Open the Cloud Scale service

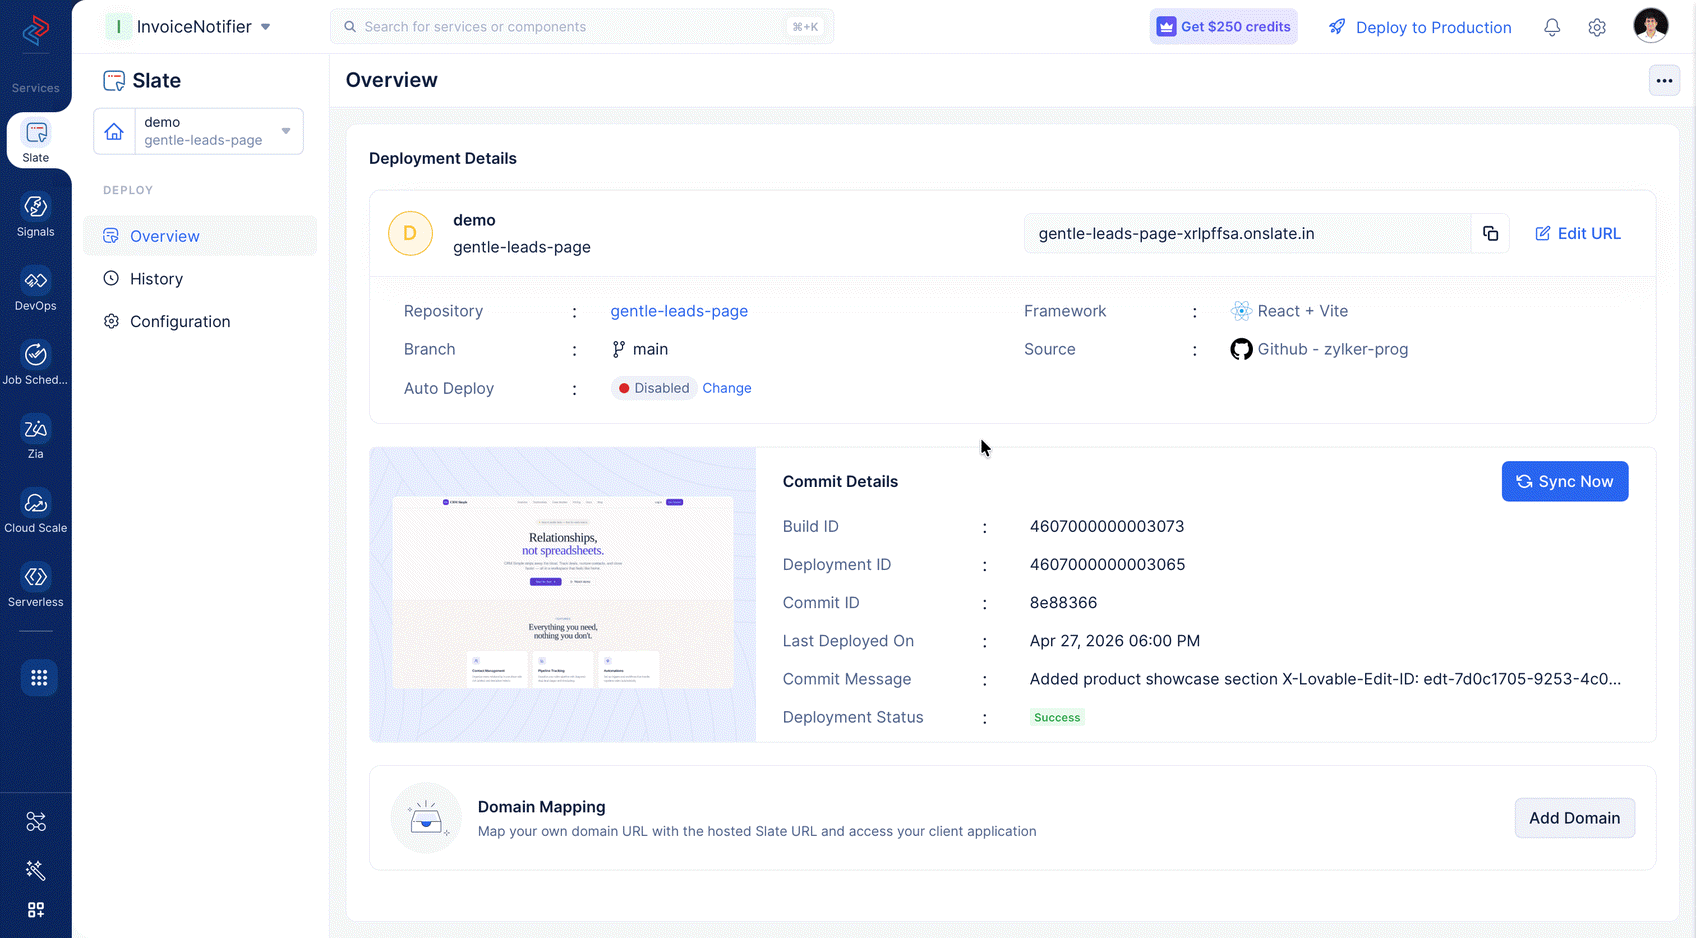tap(36, 512)
